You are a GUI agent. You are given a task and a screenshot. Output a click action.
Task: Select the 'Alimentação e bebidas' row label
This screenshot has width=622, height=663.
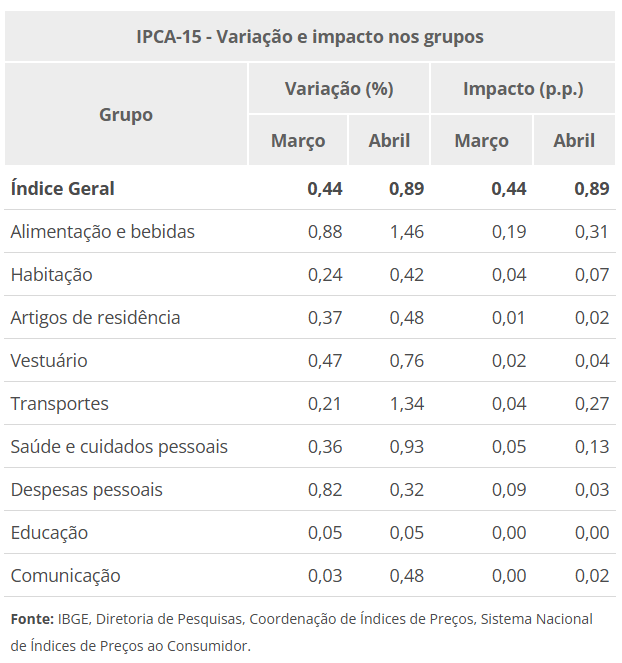102,232
